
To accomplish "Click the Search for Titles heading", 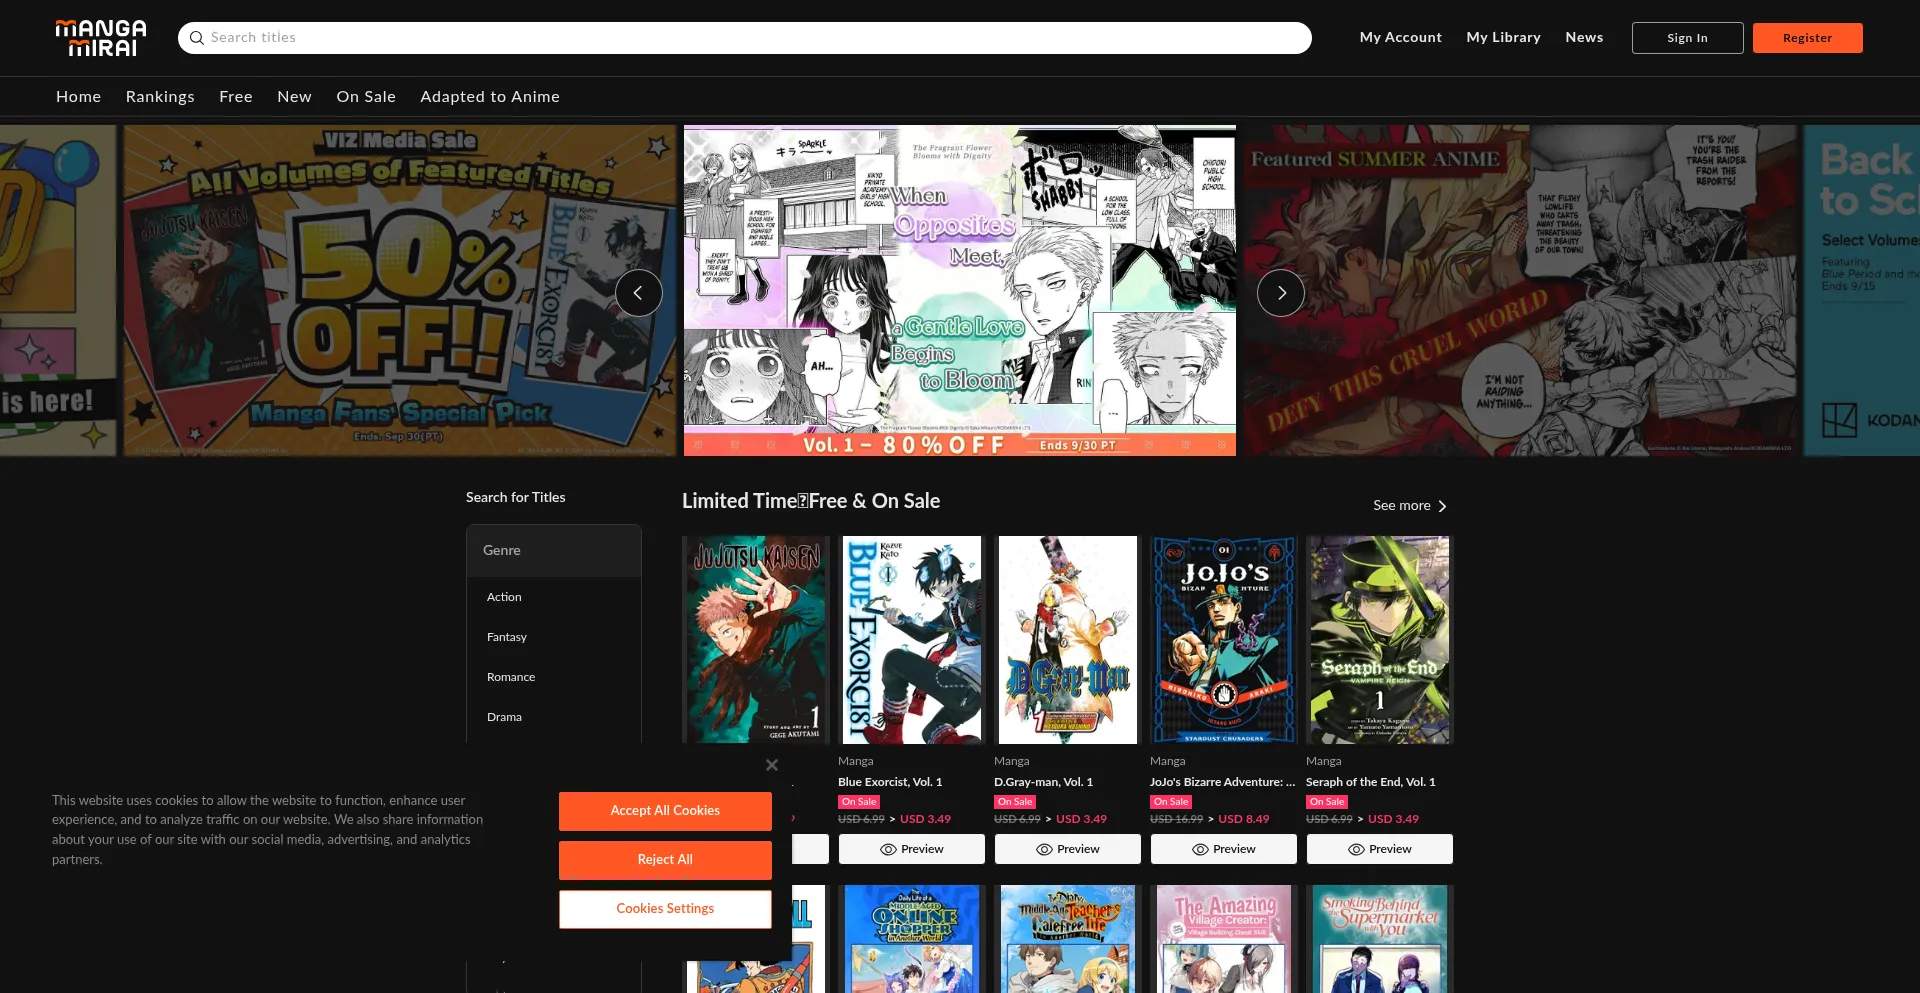I will point(516,498).
